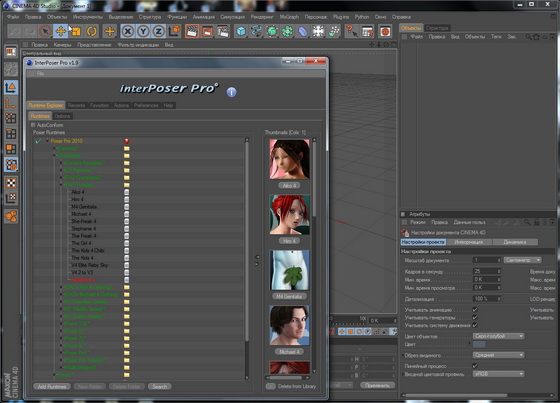Select The Kids 4 Chibi tree item
Screen dimensions: 560x403
[x=88, y=250]
